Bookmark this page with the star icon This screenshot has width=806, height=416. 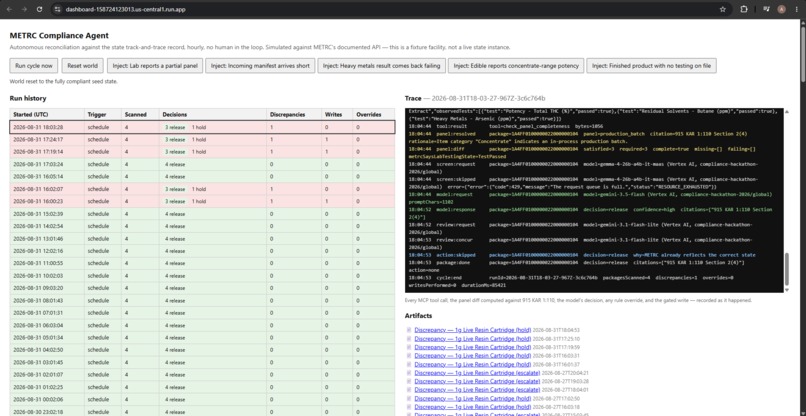pyautogui.click(x=723, y=9)
